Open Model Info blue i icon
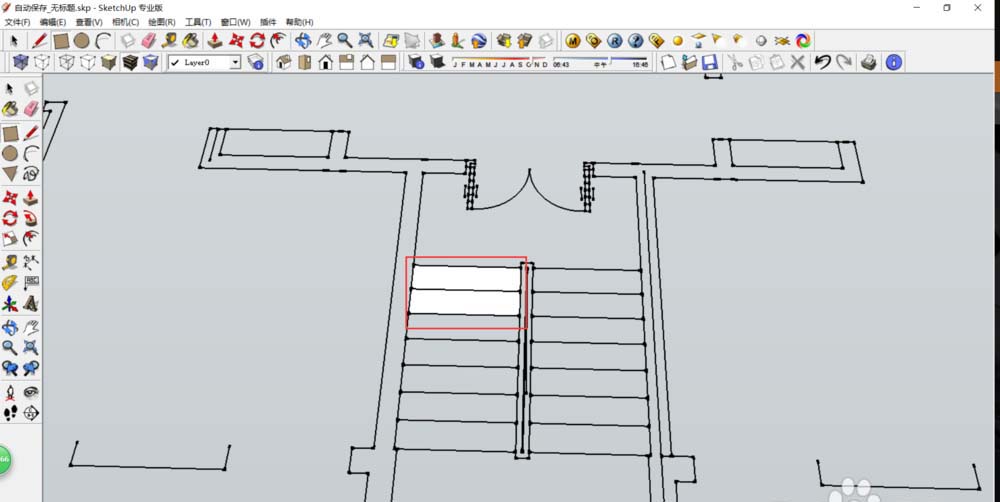Image resolution: width=1000 pixels, height=502 pixels. tap(893, 62)
